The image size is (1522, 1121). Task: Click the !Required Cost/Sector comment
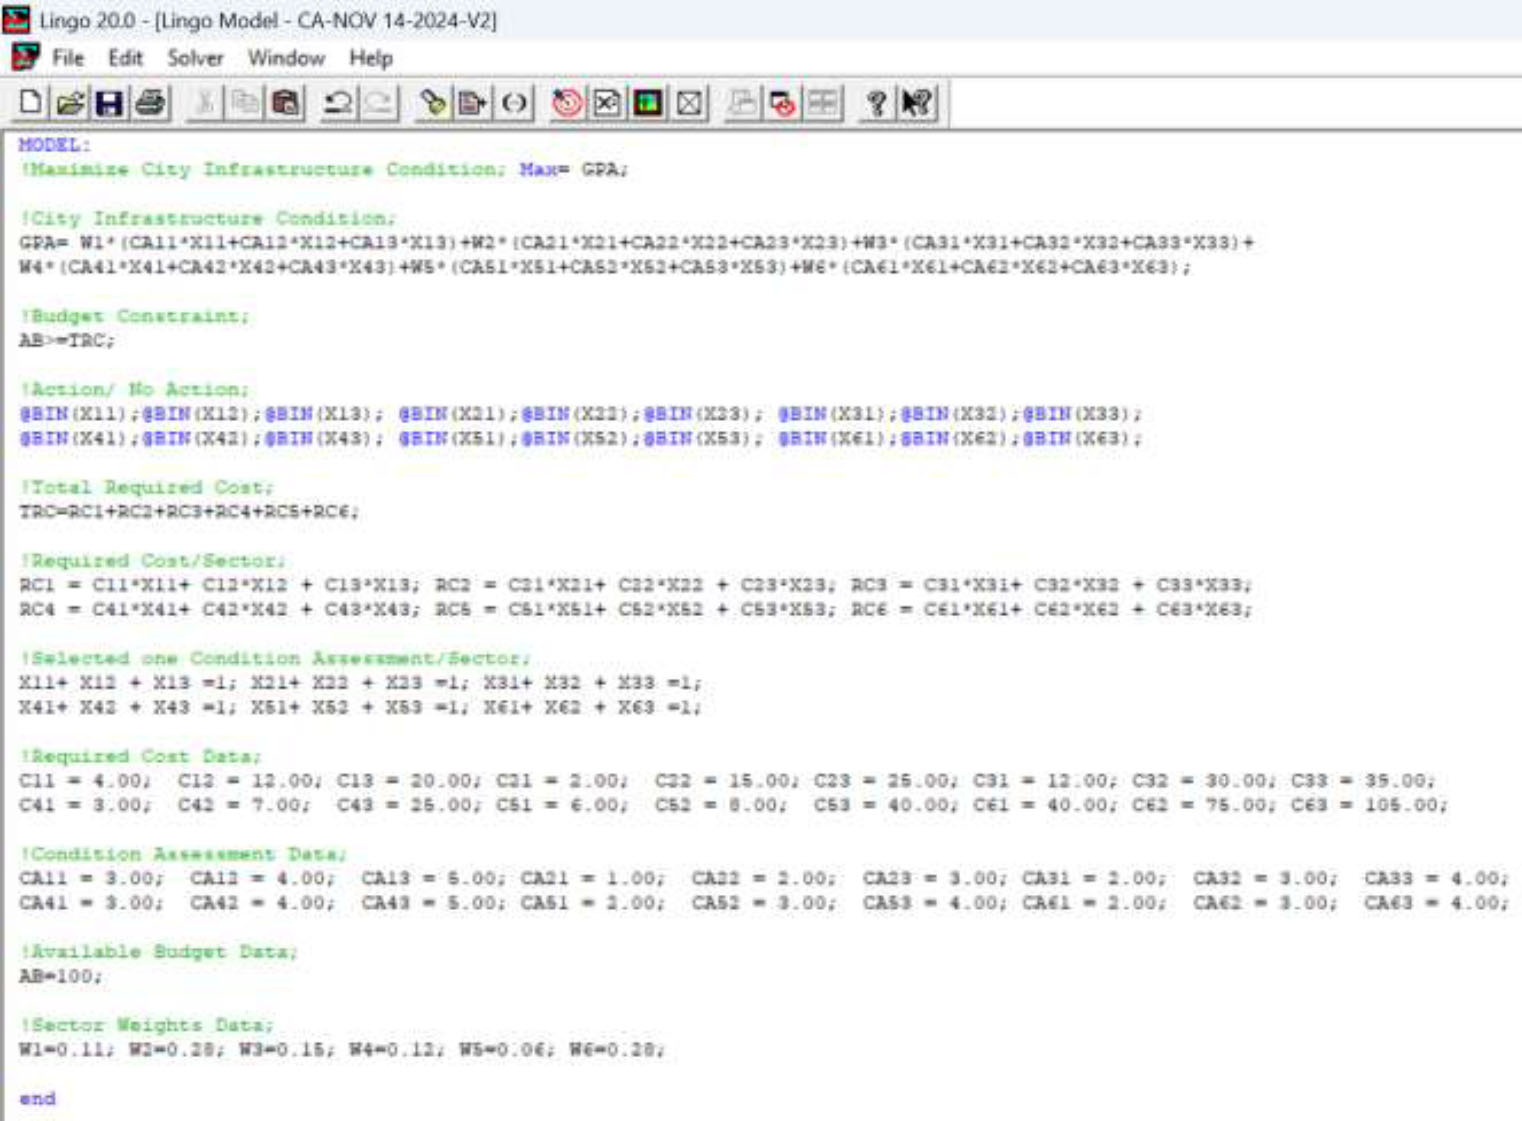click(x=153, y=561)
